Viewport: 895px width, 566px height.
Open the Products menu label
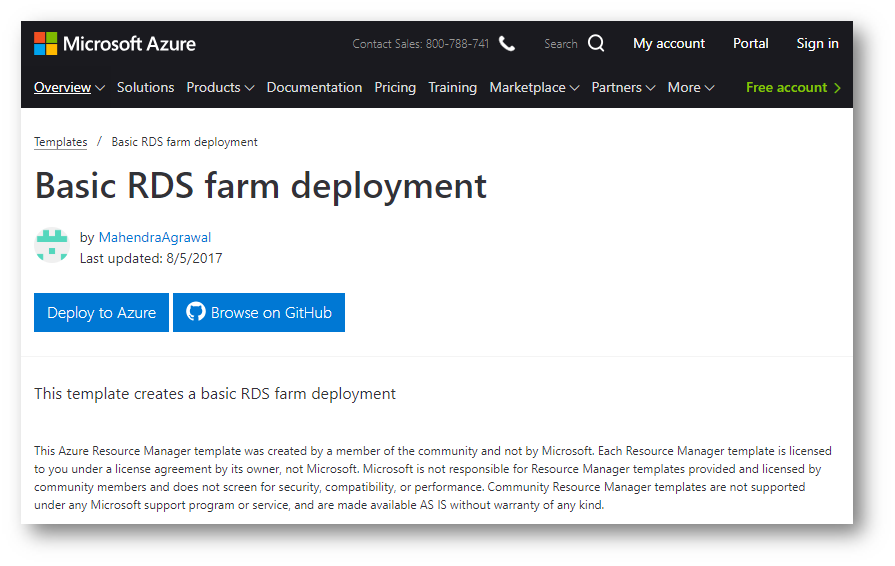(213, 87)
